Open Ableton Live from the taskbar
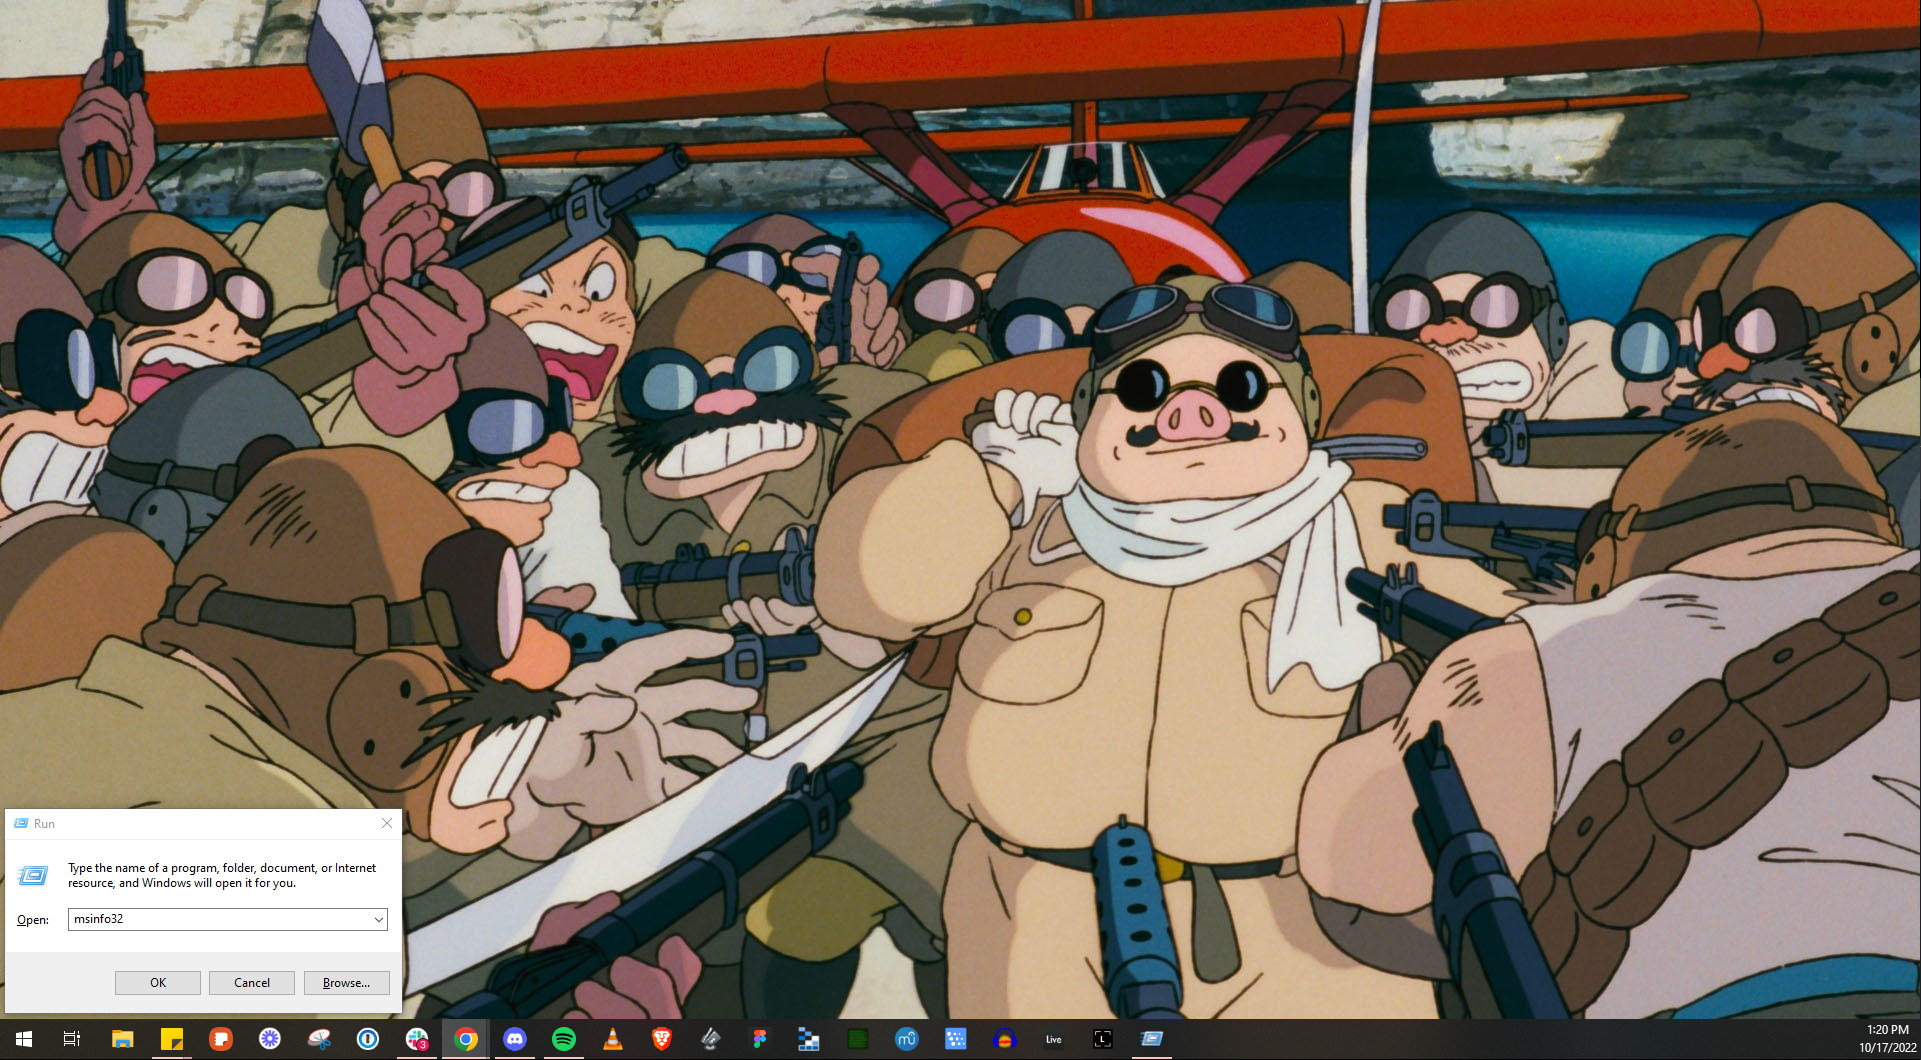1921x1060 pixels. tap(1053, 1039)
